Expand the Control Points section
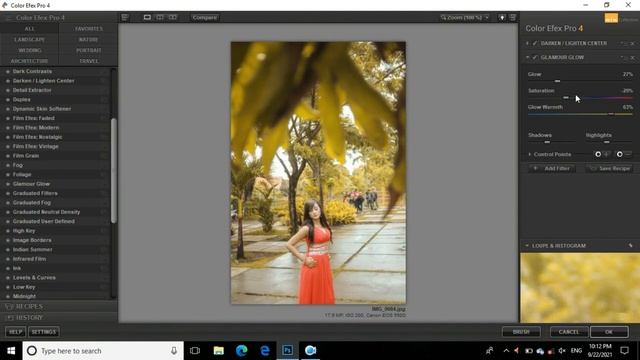The height and width of the screenshot is (360, 640). coord(530,154)
